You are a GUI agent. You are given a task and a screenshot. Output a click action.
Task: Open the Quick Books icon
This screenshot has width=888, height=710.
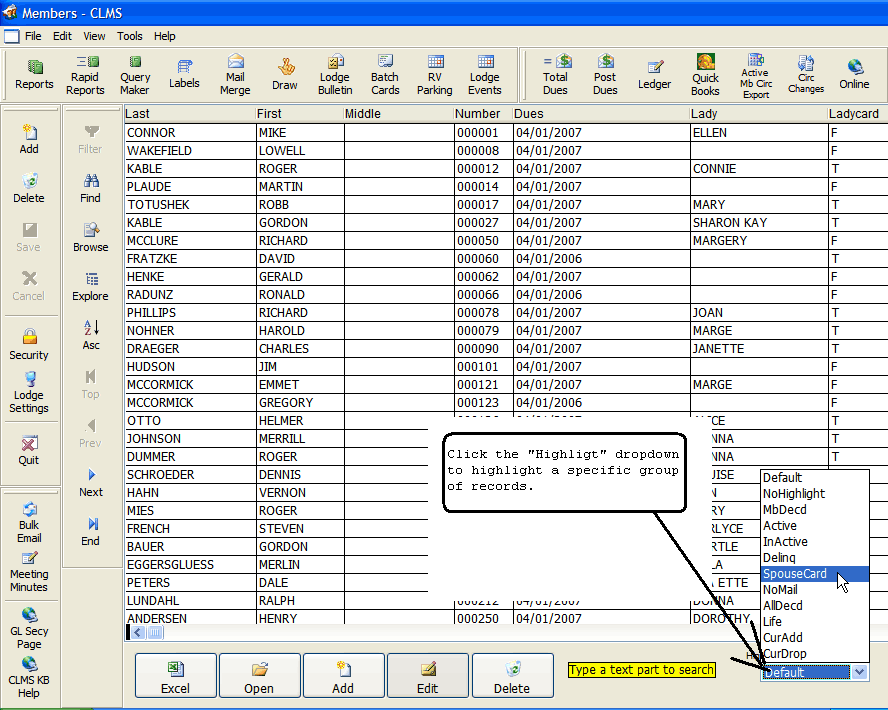pyautogui.click(x=705, y=75)
